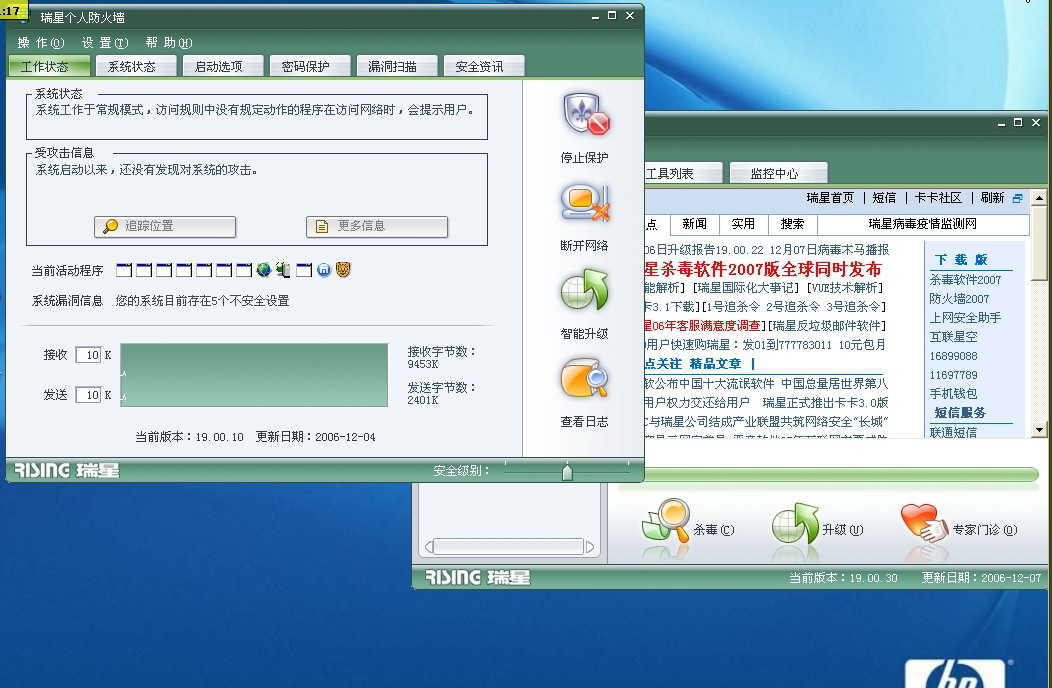
Task: Click the 06年客服满意度调查 link
Action: point(702,326)
